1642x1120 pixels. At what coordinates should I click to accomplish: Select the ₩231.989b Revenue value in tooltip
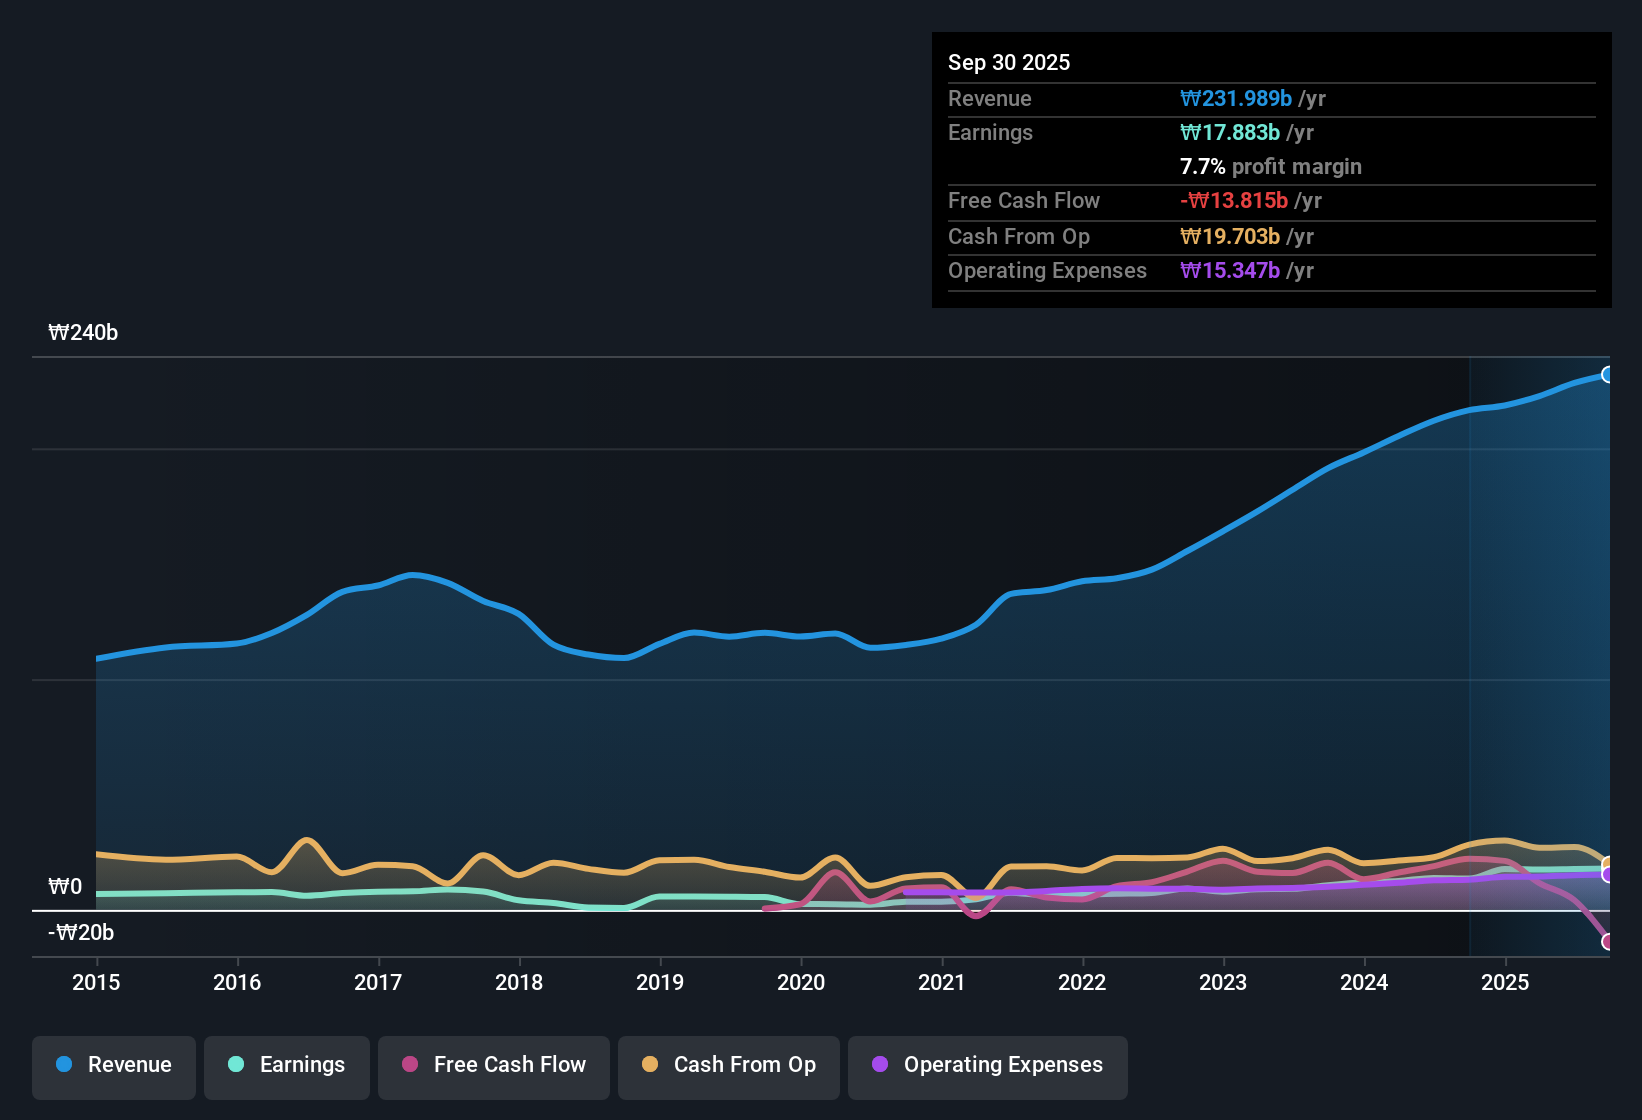[1237, 98]
